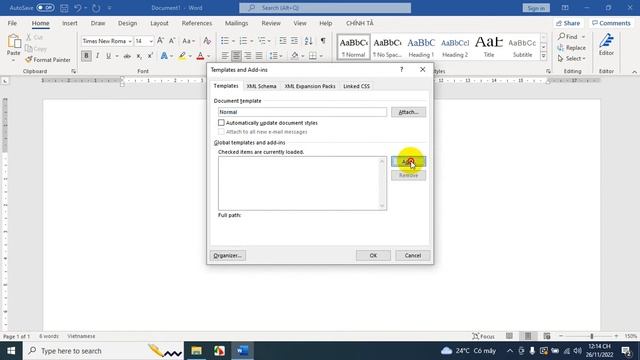The height and width of the screenshot is (360, 640).
Task: Check Automatically update document styles
Action: point(221,122)
